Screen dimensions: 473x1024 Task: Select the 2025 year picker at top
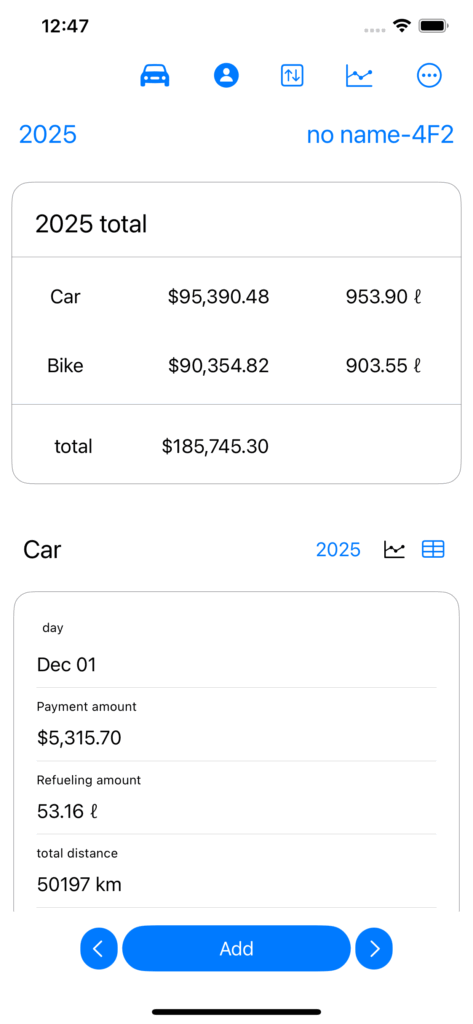click(x=48, y=135)
